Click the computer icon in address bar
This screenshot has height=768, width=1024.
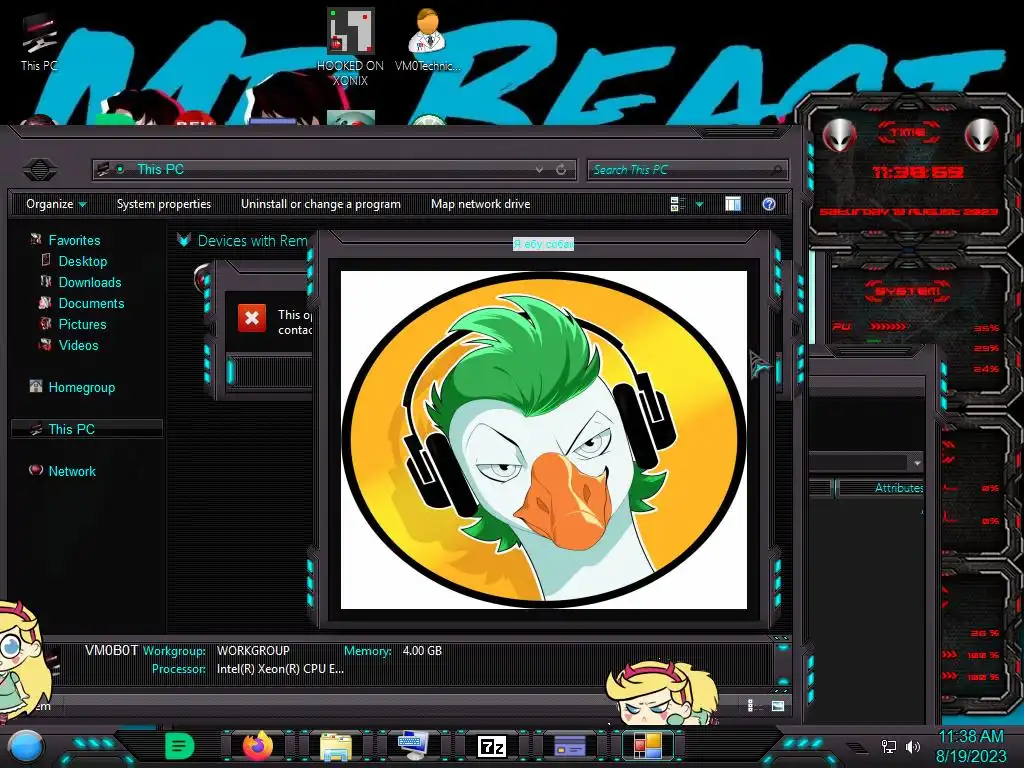pos(103,170)
